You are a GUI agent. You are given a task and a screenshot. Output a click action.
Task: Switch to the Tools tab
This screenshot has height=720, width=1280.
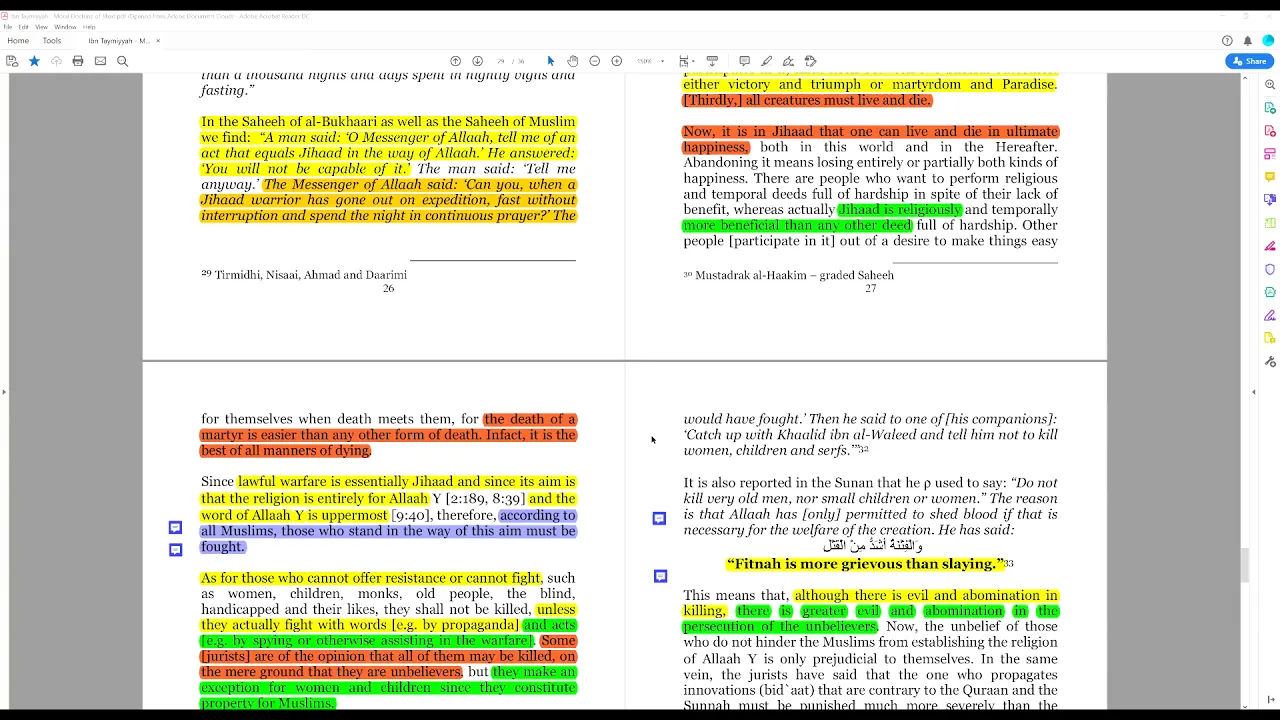(x=52, y=41)
